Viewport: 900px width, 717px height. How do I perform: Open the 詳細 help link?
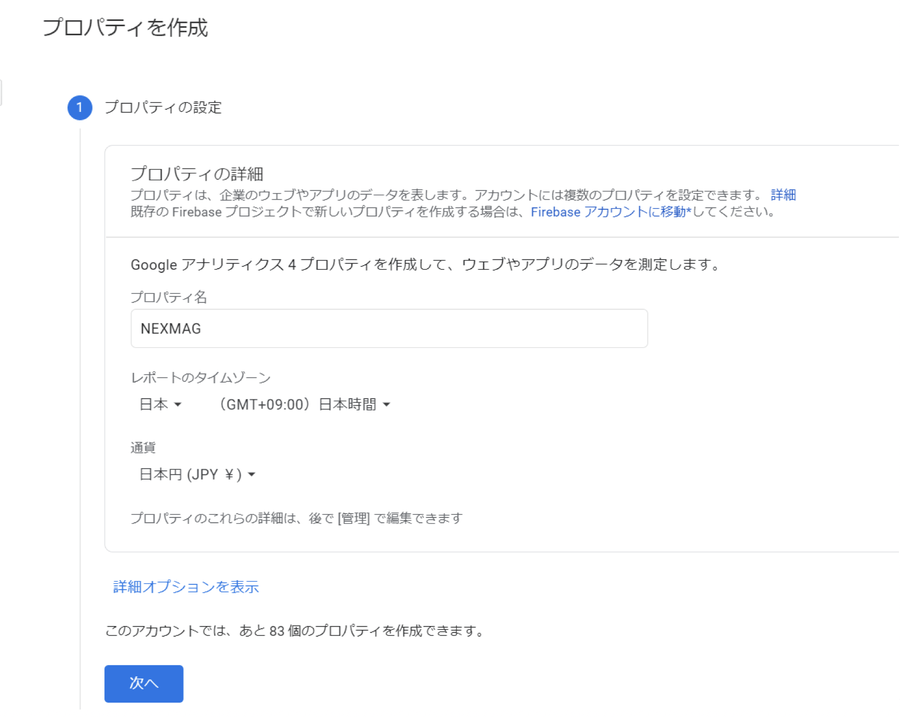pos(783,195)
